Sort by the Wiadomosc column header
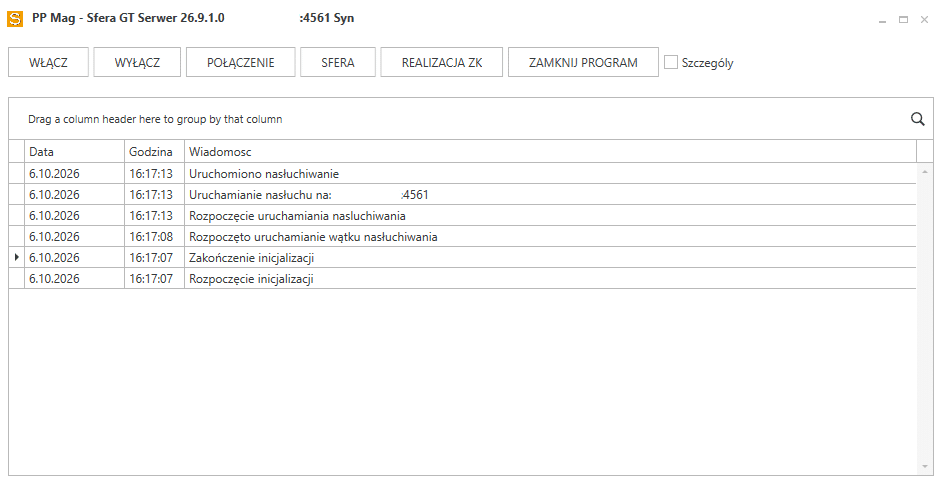 tap(550, 152)
